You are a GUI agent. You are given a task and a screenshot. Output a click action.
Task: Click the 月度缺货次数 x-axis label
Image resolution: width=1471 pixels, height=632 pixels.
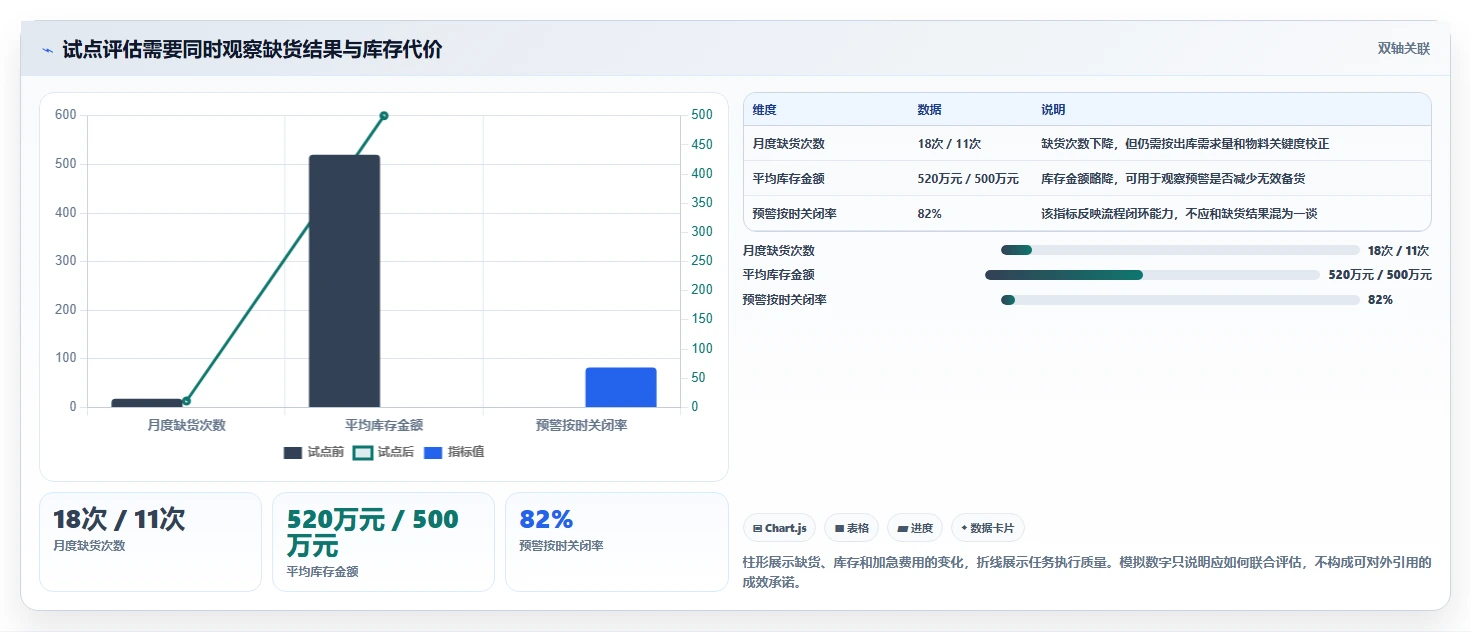pos(187,425)
